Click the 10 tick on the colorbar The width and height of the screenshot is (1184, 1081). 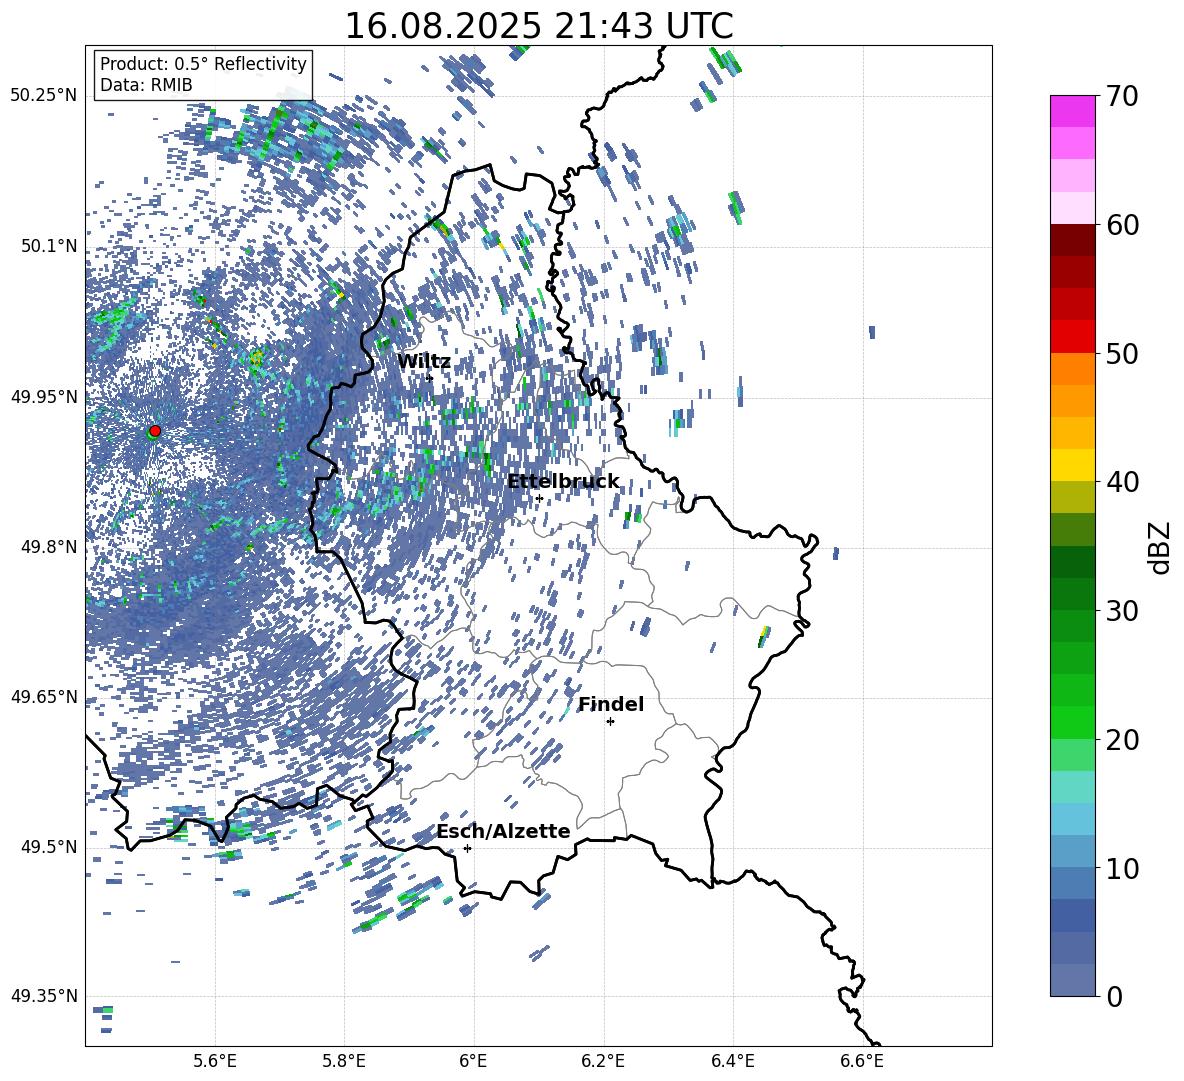[x=1121, y=868]
